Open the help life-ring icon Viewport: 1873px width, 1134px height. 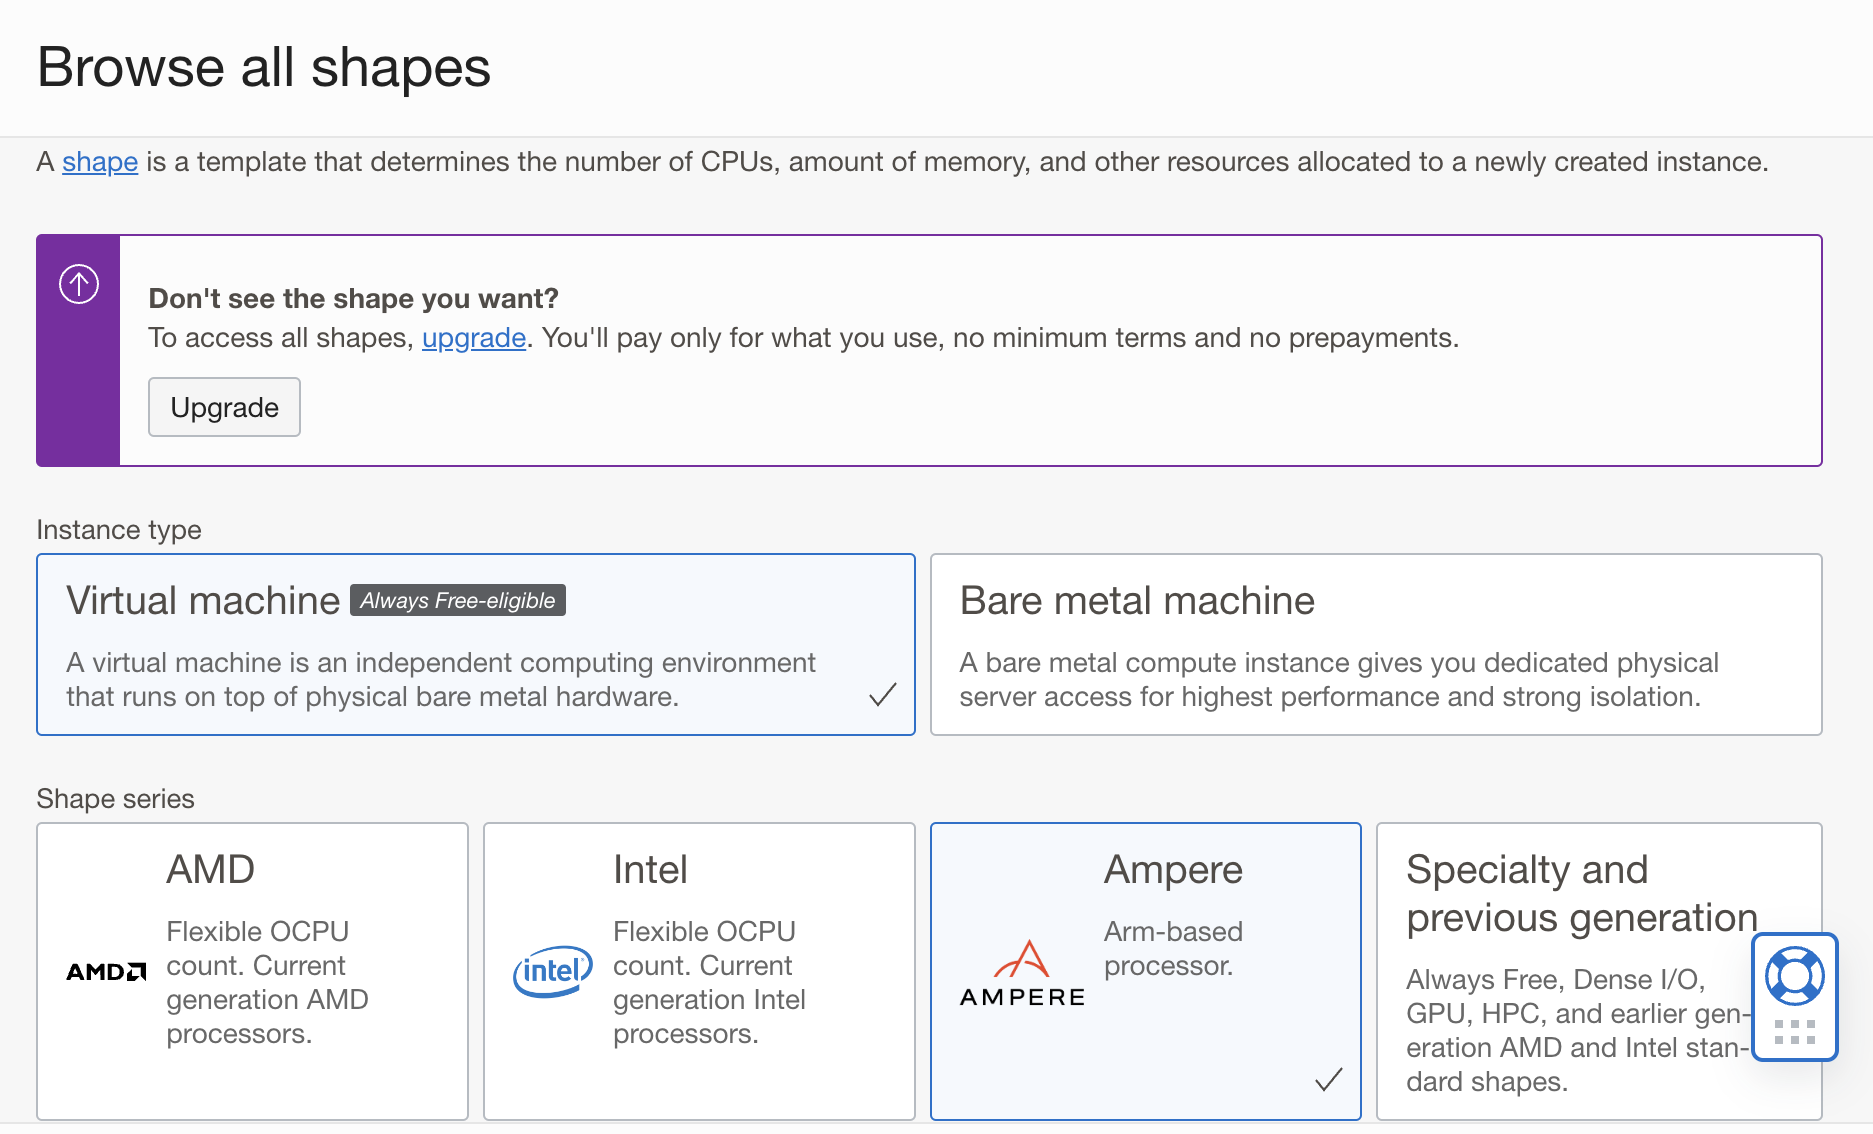(1795, 977)
